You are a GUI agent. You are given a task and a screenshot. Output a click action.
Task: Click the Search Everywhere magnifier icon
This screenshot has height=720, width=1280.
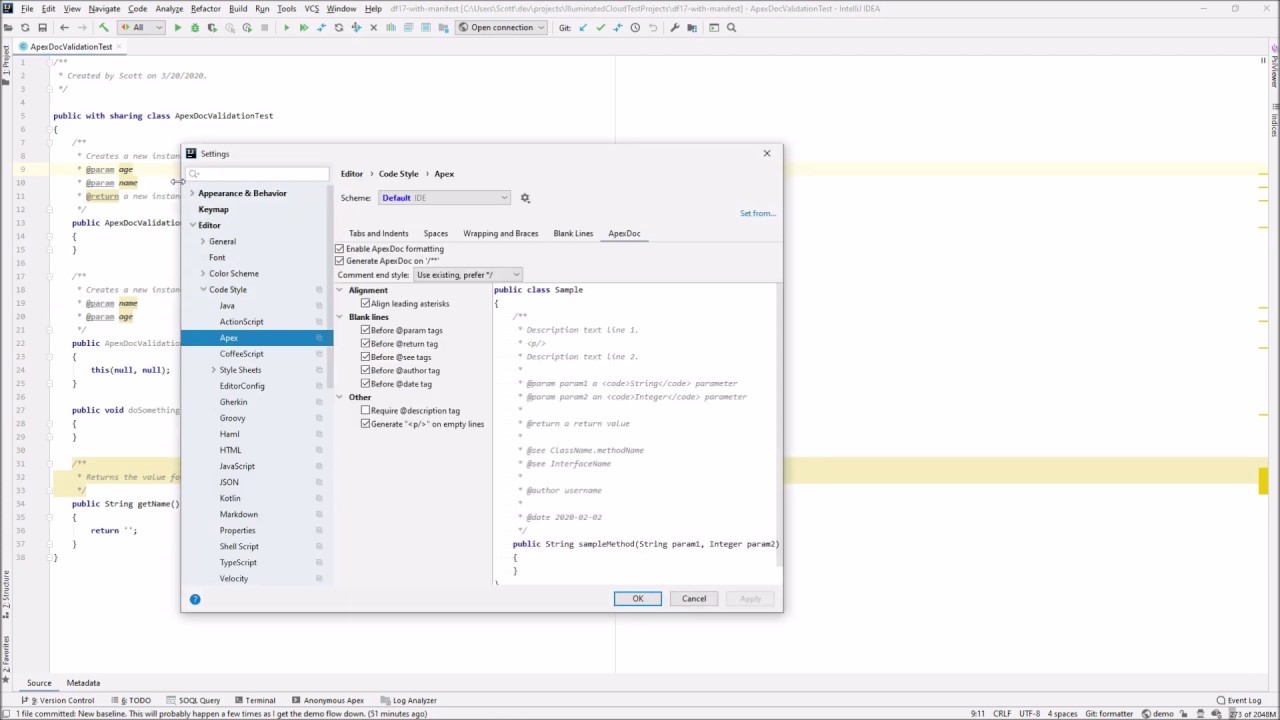coord(731,28)
